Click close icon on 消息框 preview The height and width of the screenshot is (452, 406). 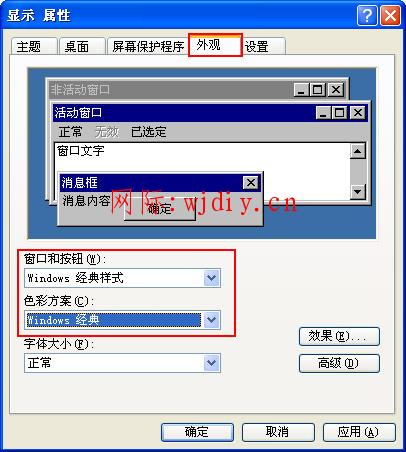[251, 182]
